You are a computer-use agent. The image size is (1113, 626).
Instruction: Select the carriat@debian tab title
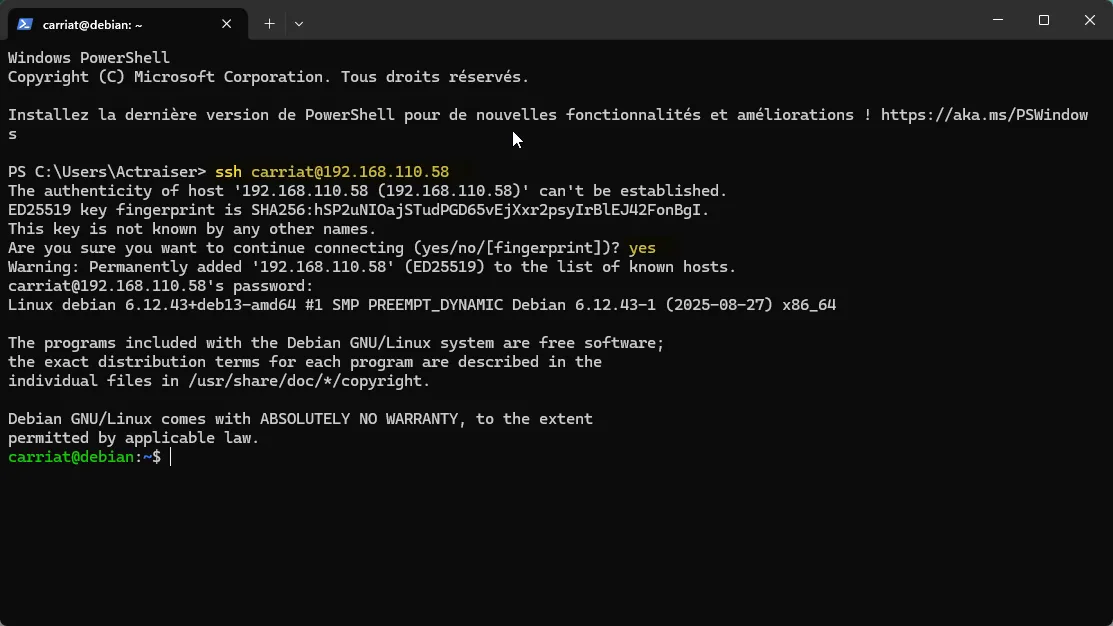[93, 23]
